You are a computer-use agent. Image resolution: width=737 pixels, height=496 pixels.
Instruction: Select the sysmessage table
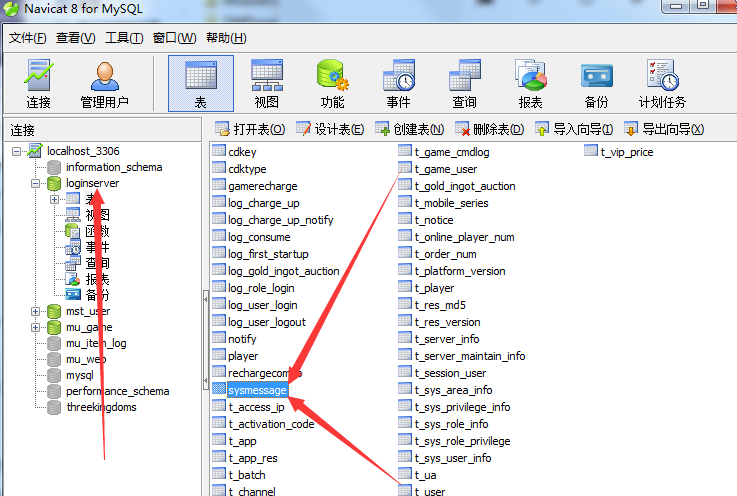coord(257,390)
